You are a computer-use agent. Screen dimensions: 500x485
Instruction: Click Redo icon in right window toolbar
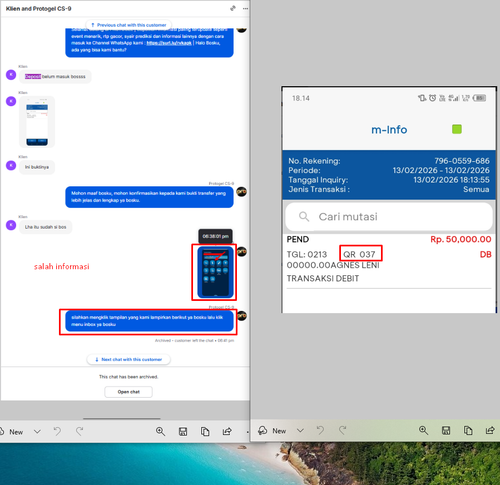342,430
